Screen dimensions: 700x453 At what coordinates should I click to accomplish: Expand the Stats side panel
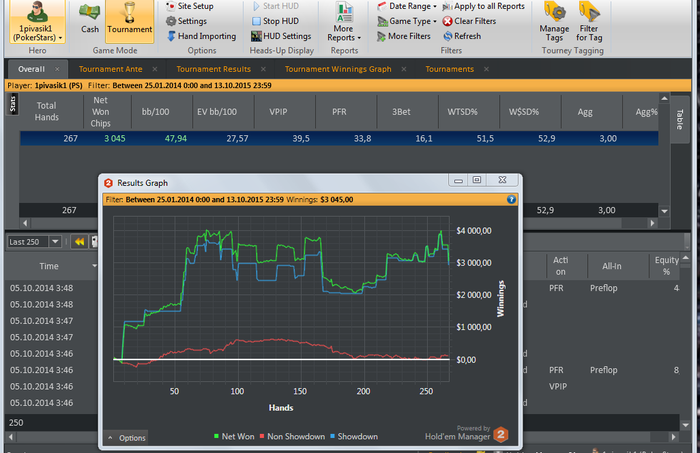pos(12,104)
